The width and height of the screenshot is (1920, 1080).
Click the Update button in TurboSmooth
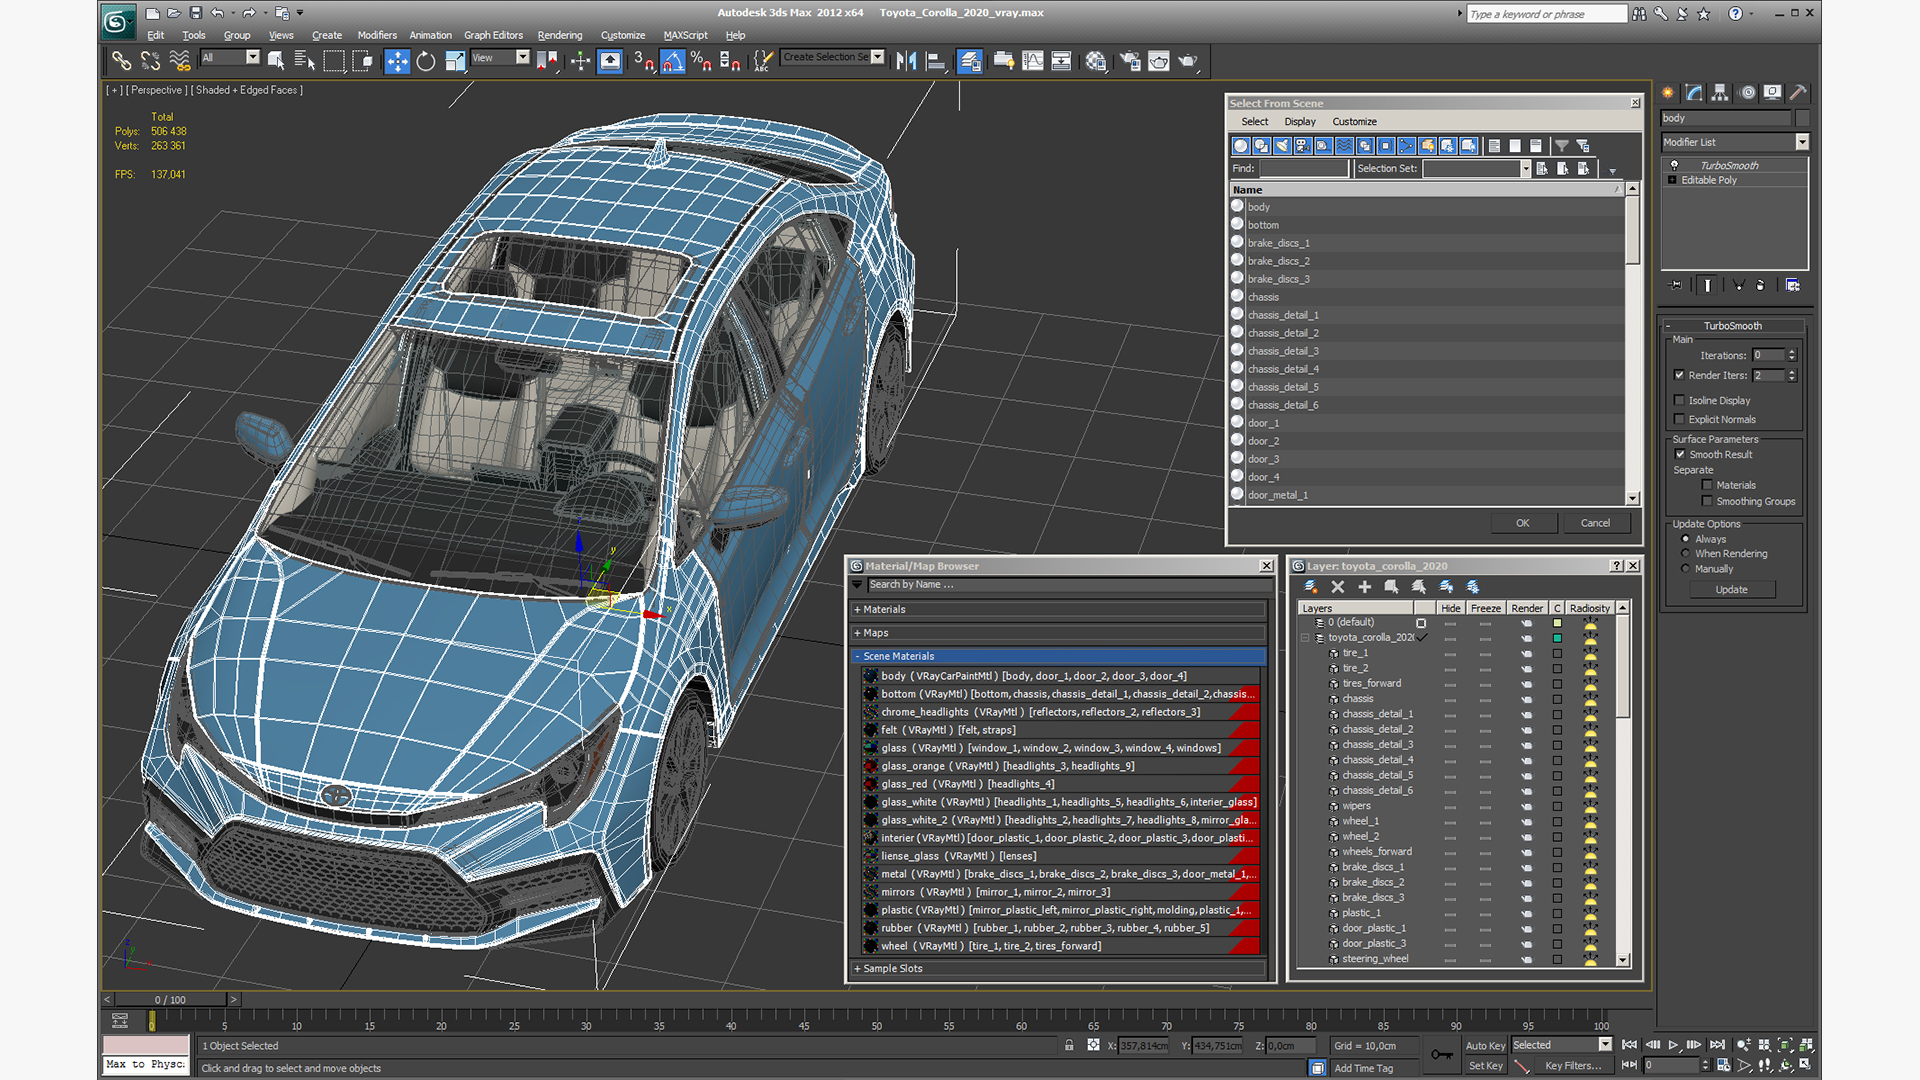coord(1731,590)
